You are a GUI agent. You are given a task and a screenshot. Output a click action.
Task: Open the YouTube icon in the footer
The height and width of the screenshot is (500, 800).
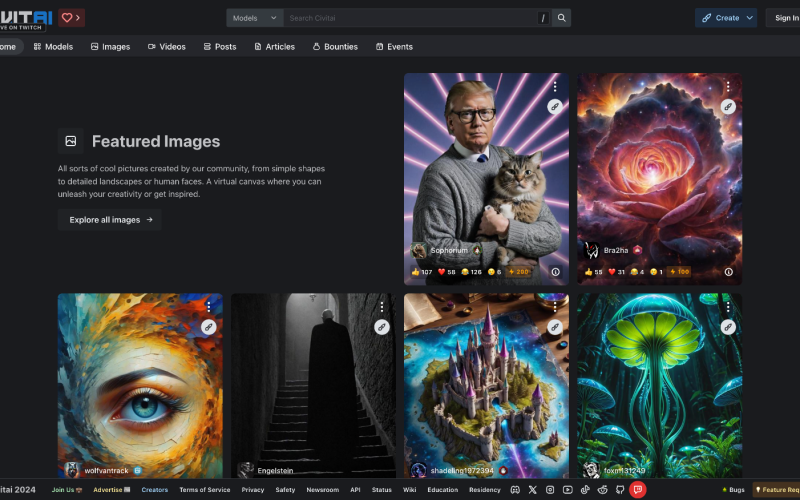567,490
